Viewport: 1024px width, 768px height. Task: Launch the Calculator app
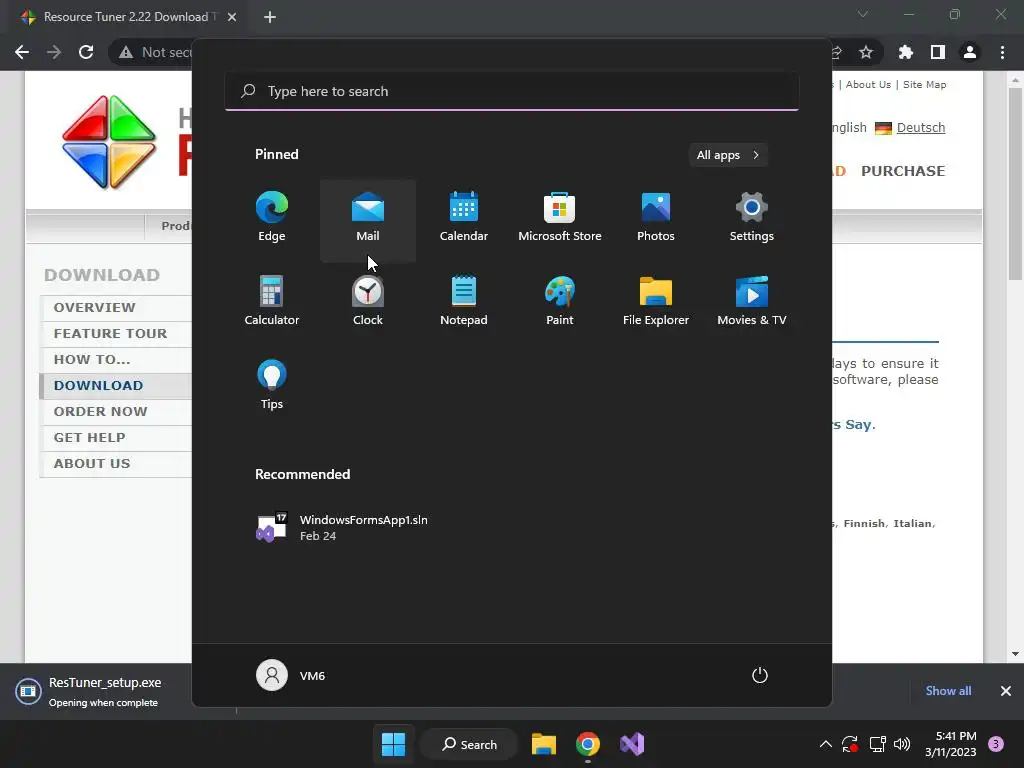click(272, 302)
